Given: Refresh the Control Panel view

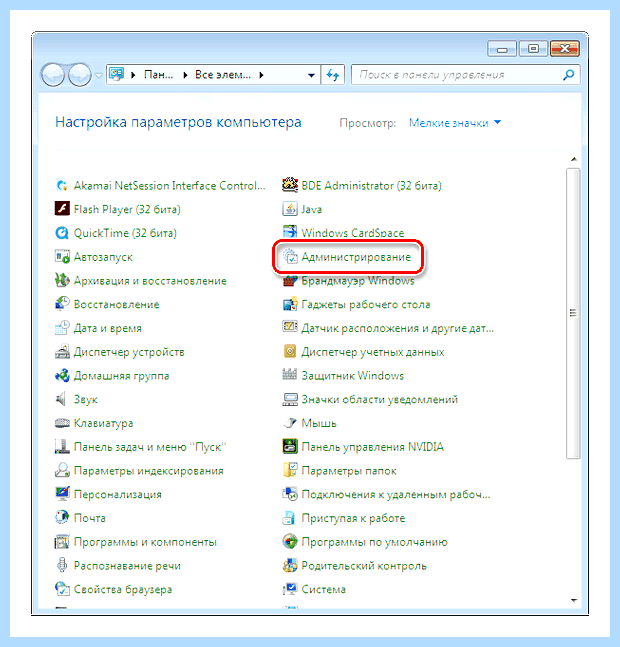Looking at the screenshot, I should (x=332, y=75).
